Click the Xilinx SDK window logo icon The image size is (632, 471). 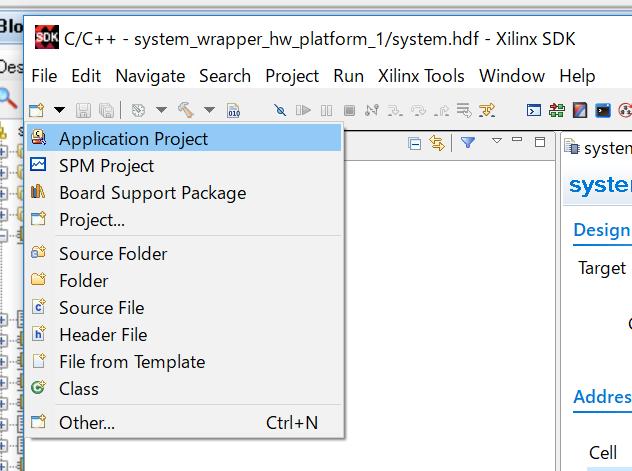47,37
